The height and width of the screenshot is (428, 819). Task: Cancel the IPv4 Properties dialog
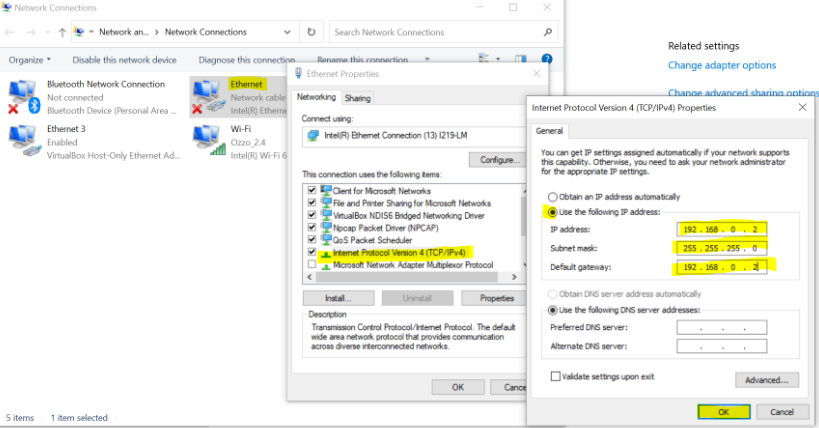click(782, 412)
